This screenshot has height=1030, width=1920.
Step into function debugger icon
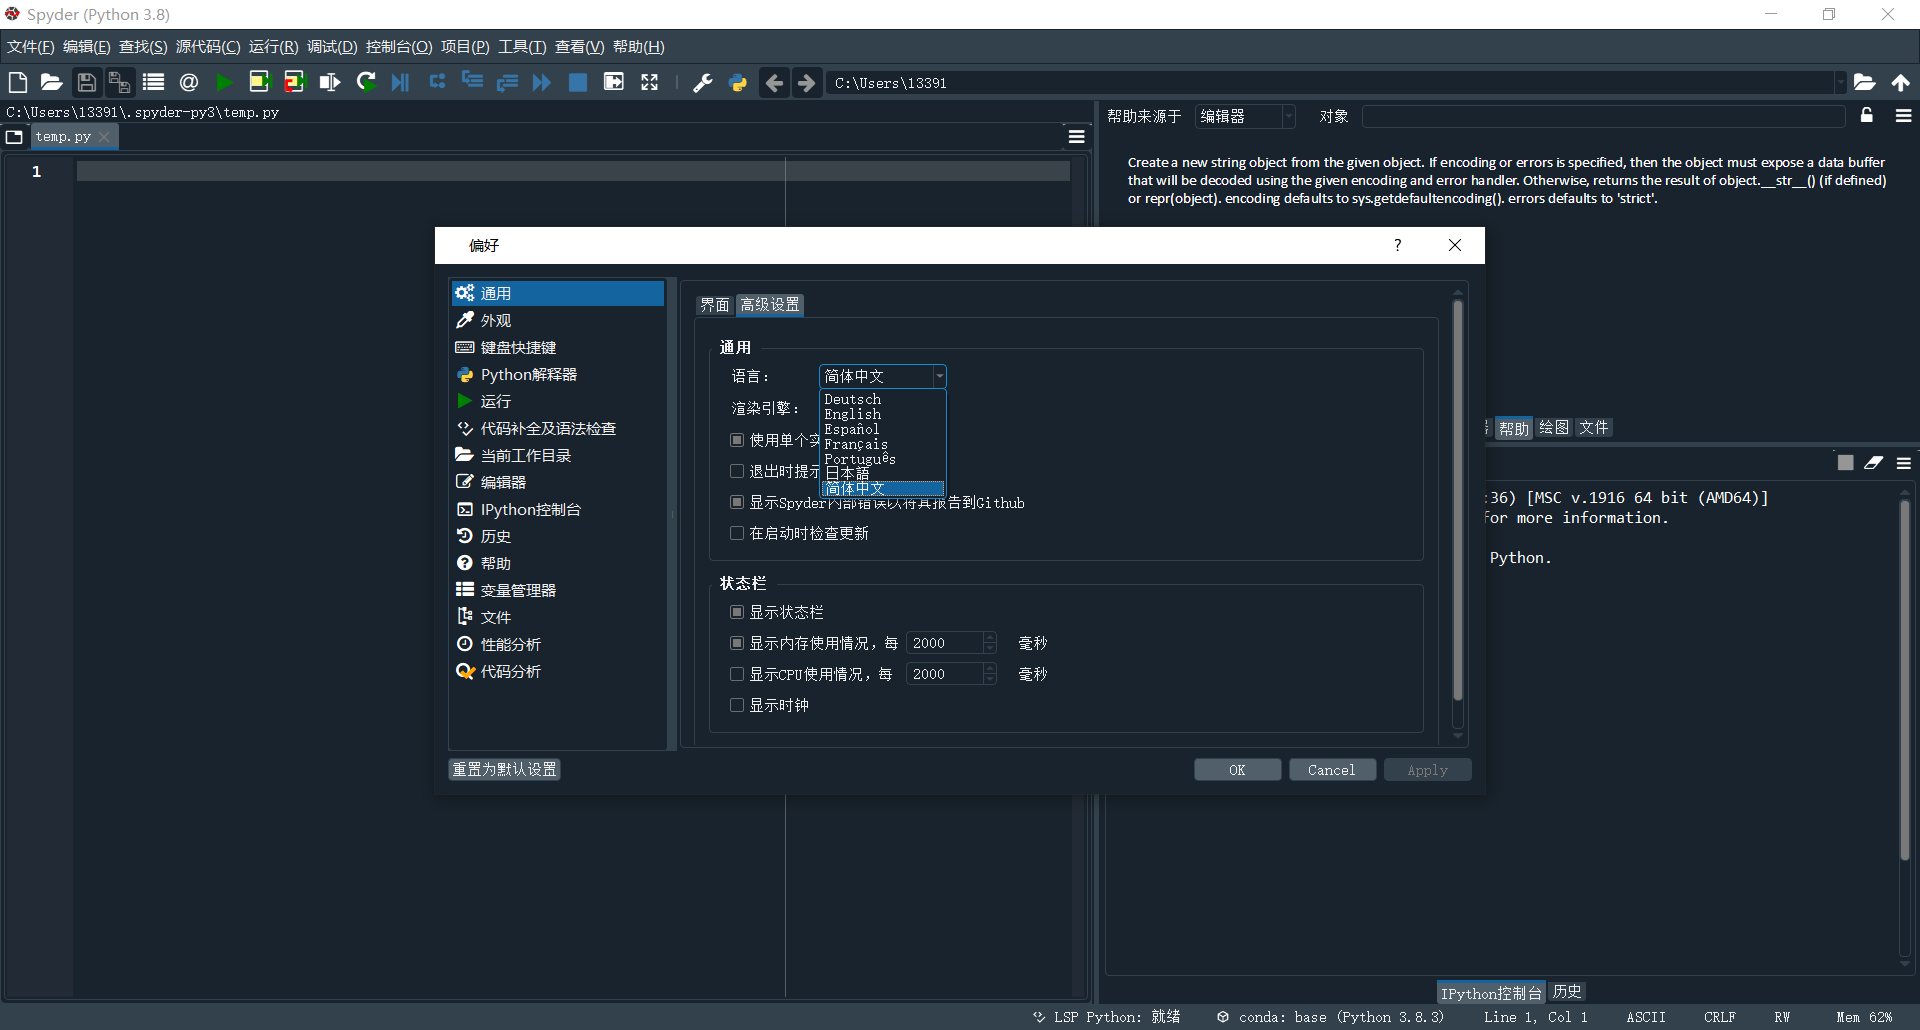point(472,82)
